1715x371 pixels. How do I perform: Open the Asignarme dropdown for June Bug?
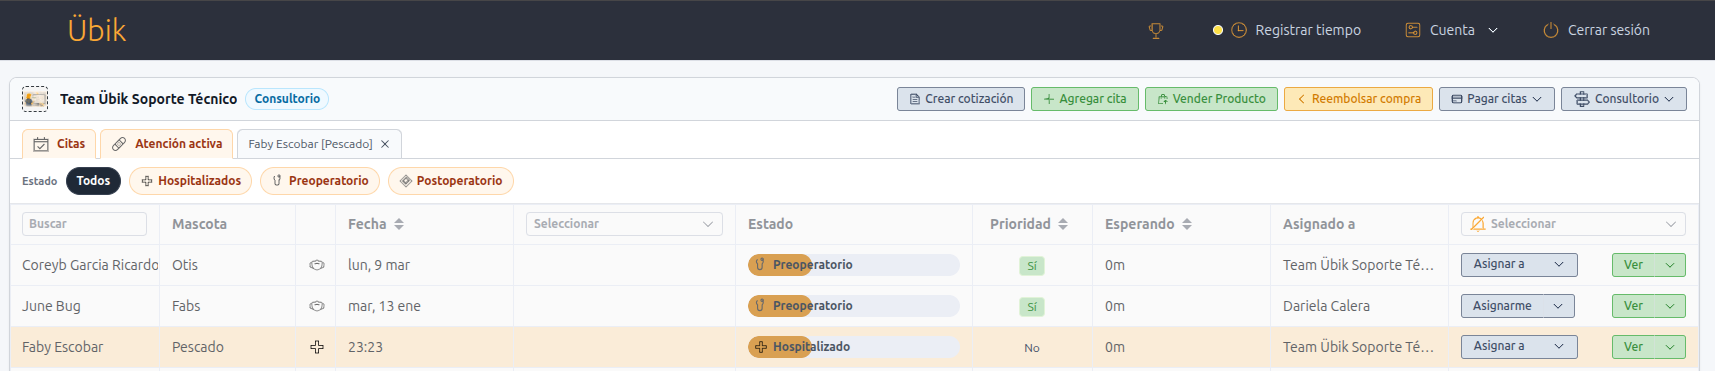pos(1518,306)
